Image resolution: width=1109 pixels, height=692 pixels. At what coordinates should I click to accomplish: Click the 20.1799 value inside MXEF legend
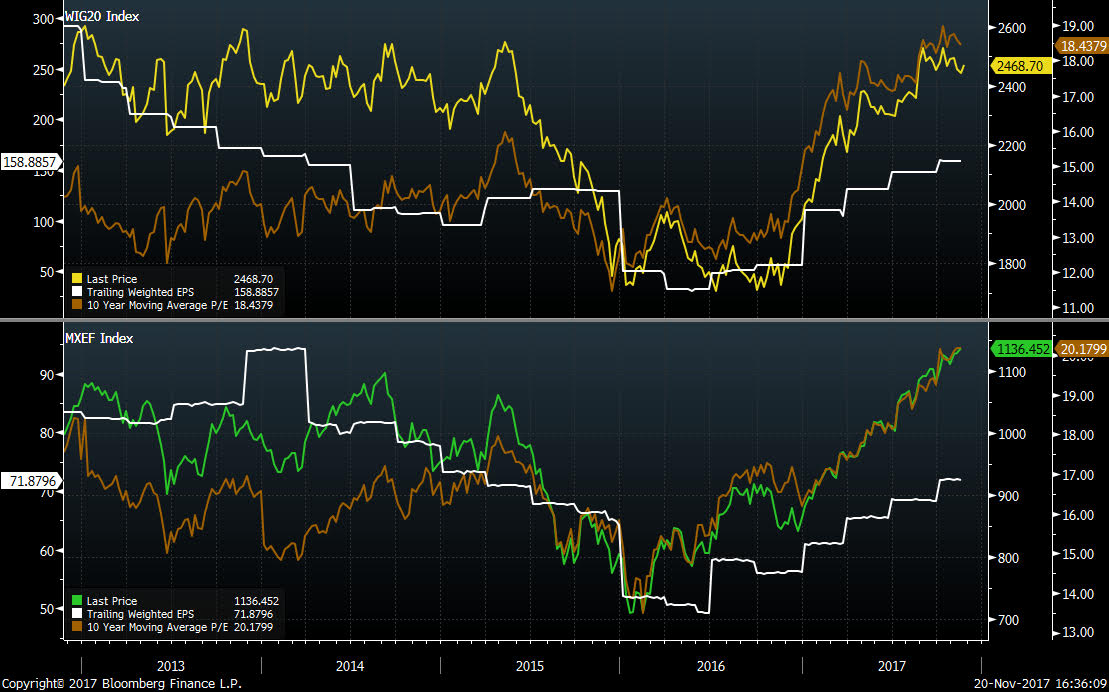[253, 628]
